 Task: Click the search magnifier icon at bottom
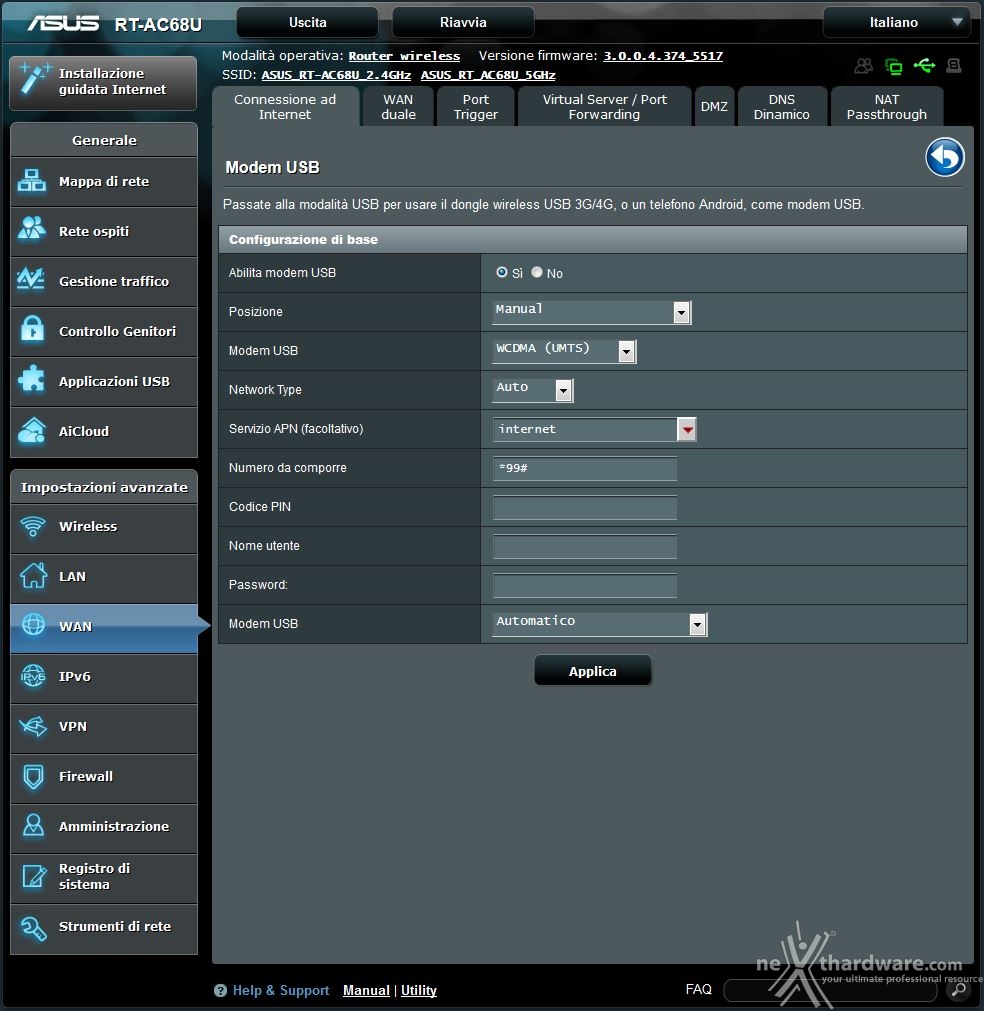pyautogui.click(x=959, y=989)
